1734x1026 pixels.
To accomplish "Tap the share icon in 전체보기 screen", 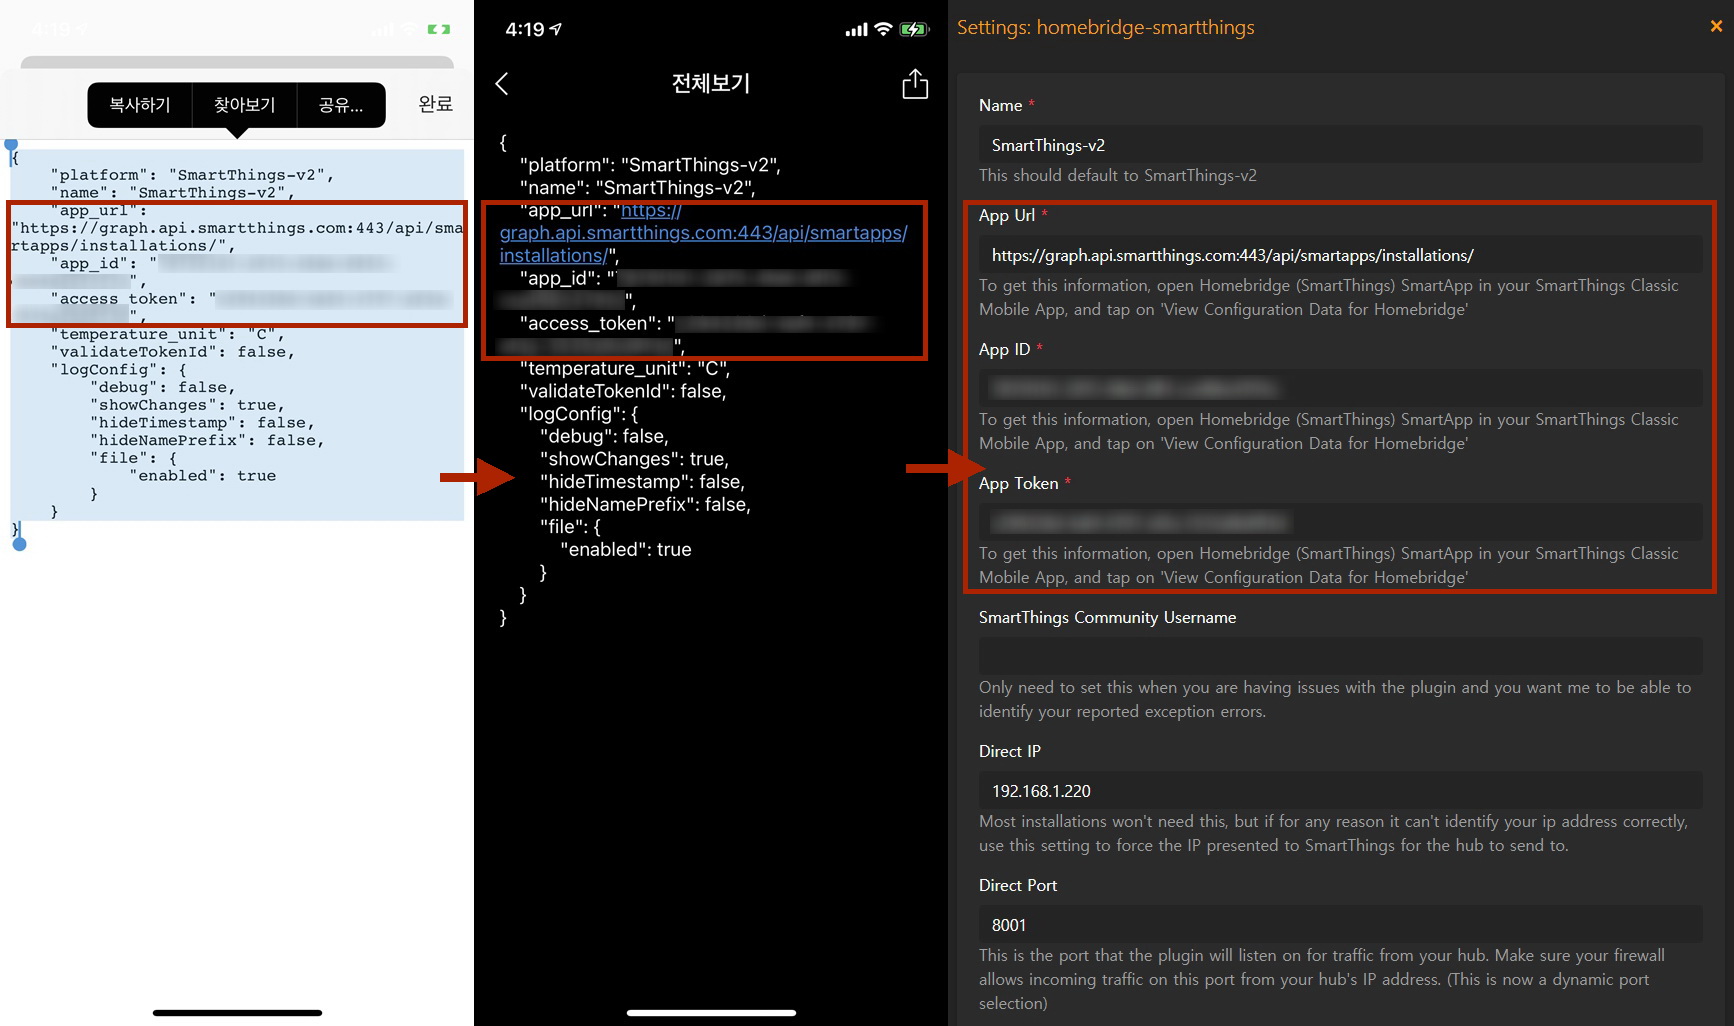I will pyautogui.click(x=915, y=84).
